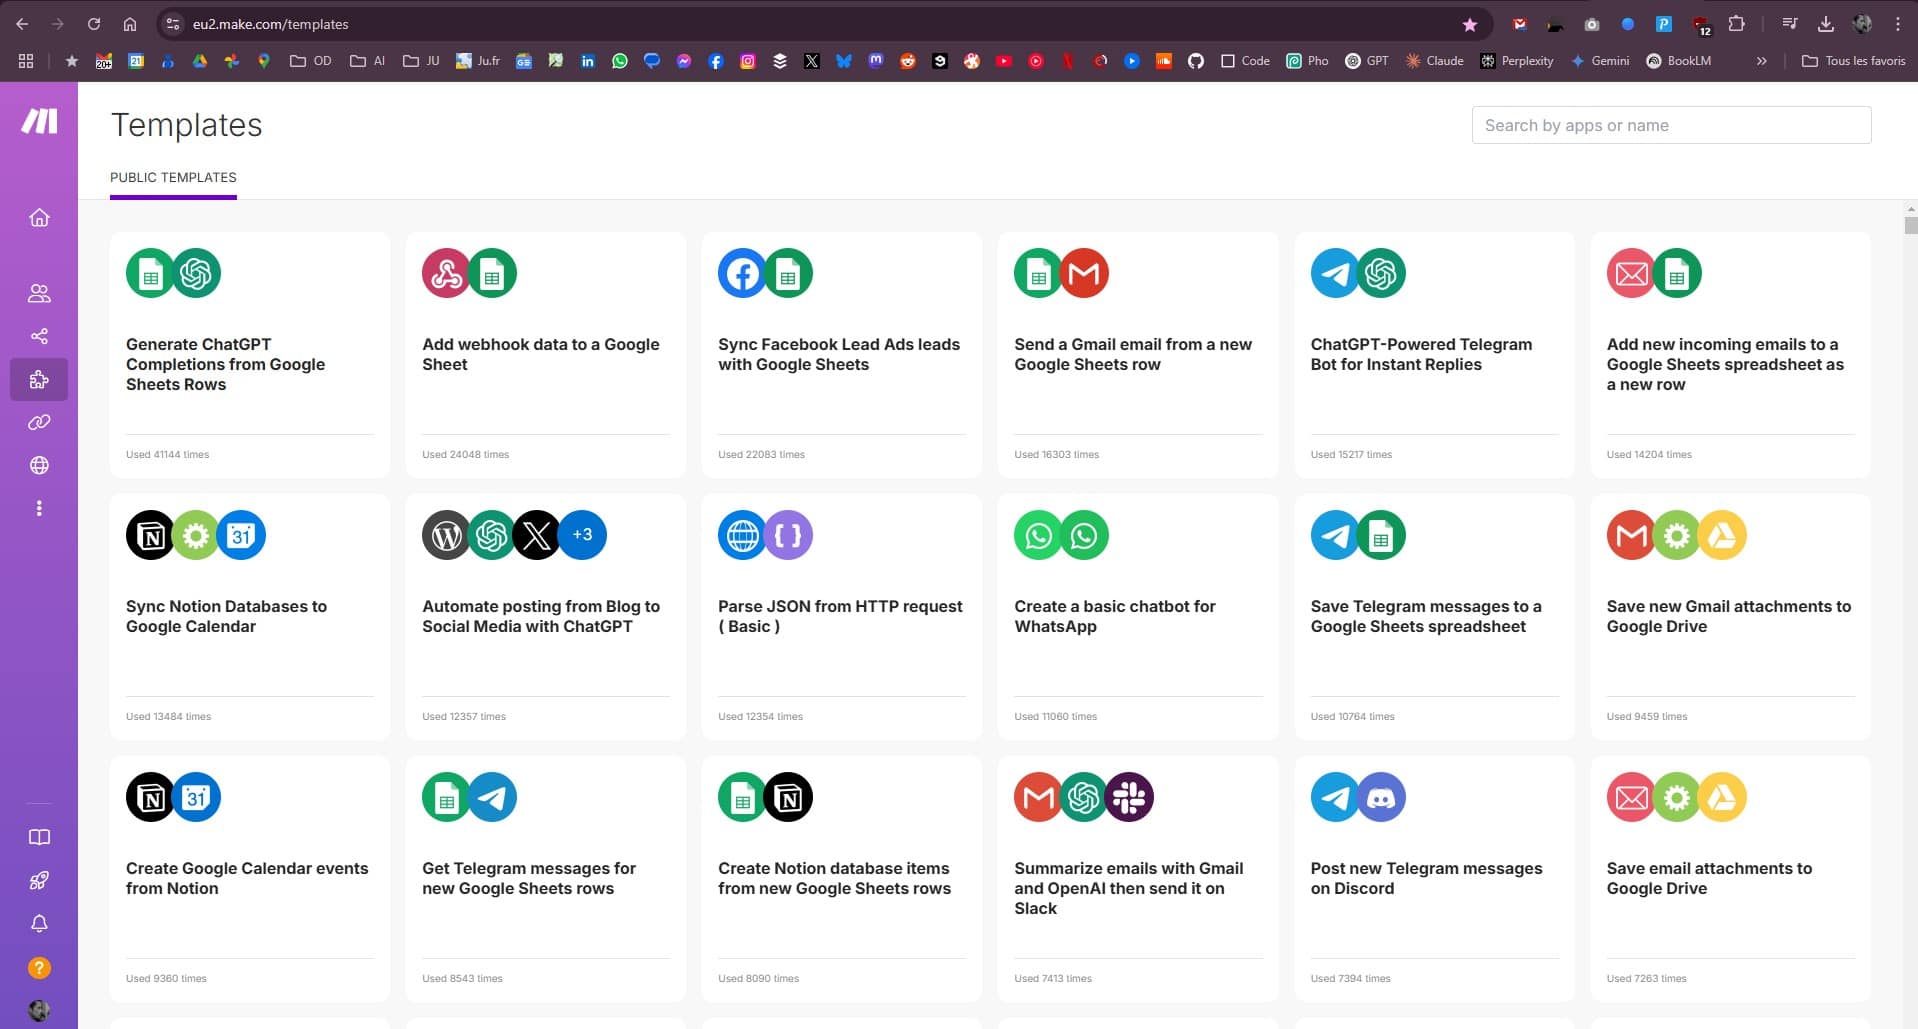Open Webhooks globe icon in sidebar
1918x1029 pixels.
(39, 465)
